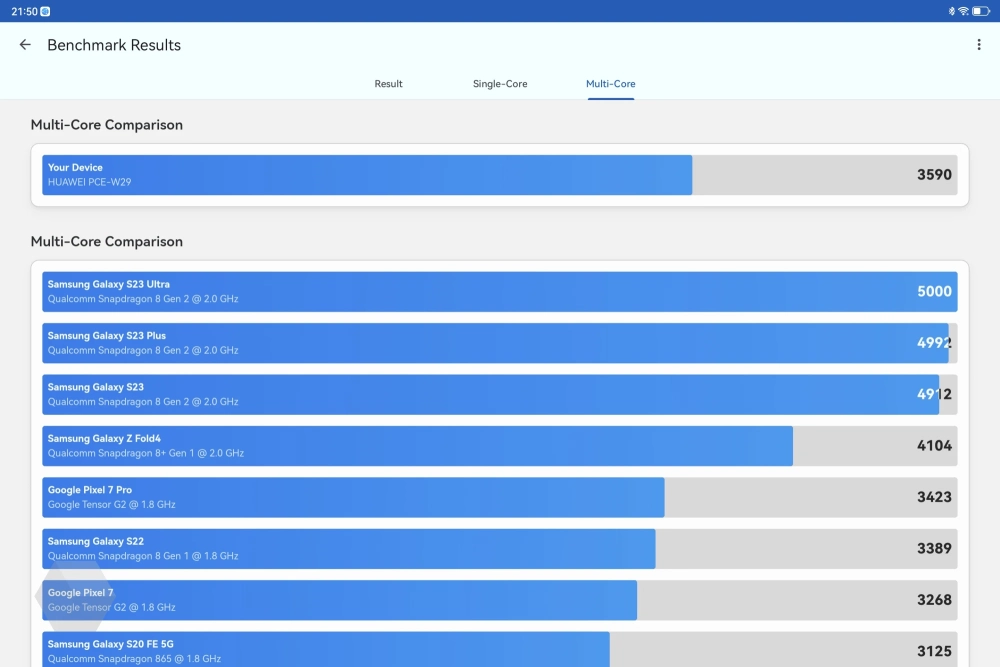Tap the battery icon in status bar
1000x667 pixels.
981,11
